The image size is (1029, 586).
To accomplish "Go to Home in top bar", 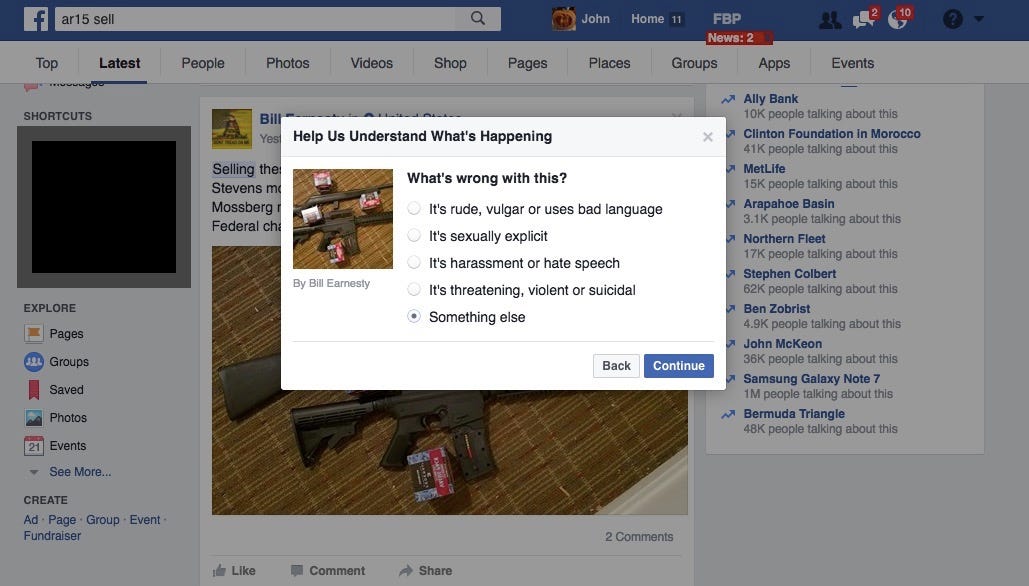I will tap(648, 19).
